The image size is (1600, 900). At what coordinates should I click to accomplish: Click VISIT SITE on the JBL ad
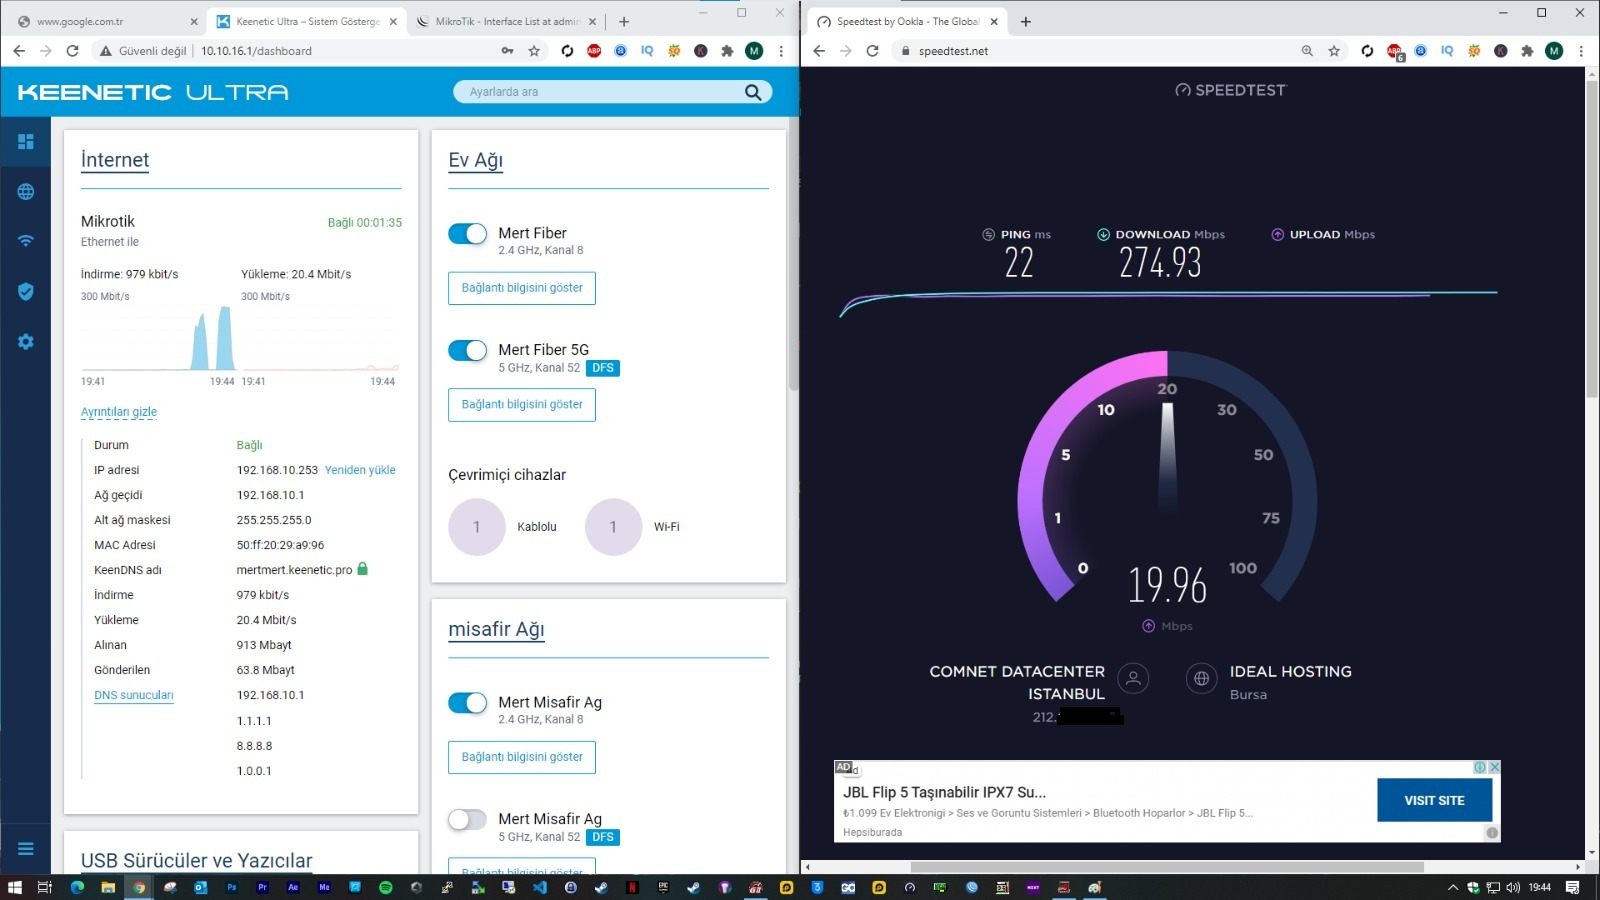[x=1434, y=800]
